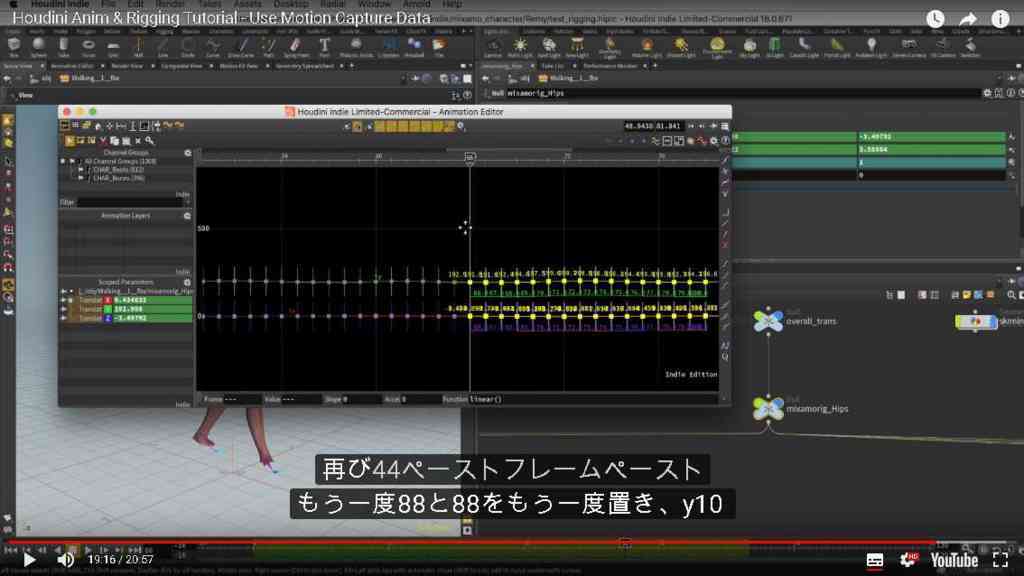Click the Animation Editor search magnifier icon
The width and height of the screenshot is (1024, 576).
[150, 140]
